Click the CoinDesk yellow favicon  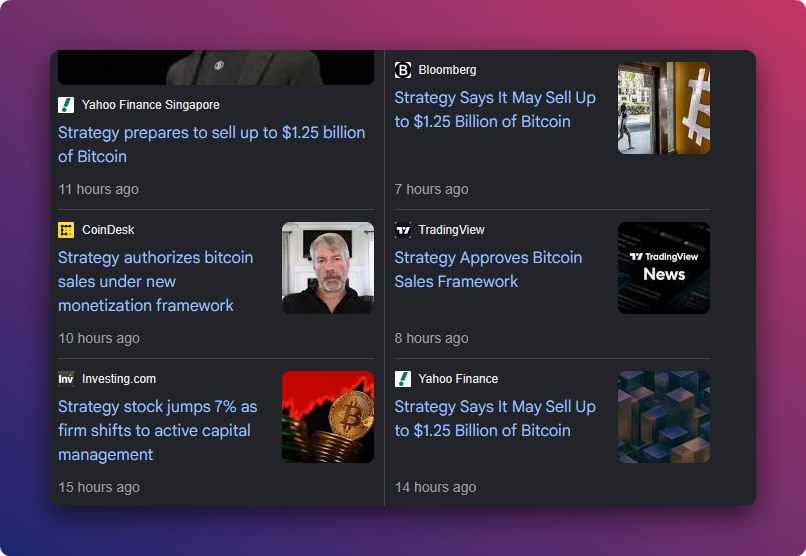66,230
